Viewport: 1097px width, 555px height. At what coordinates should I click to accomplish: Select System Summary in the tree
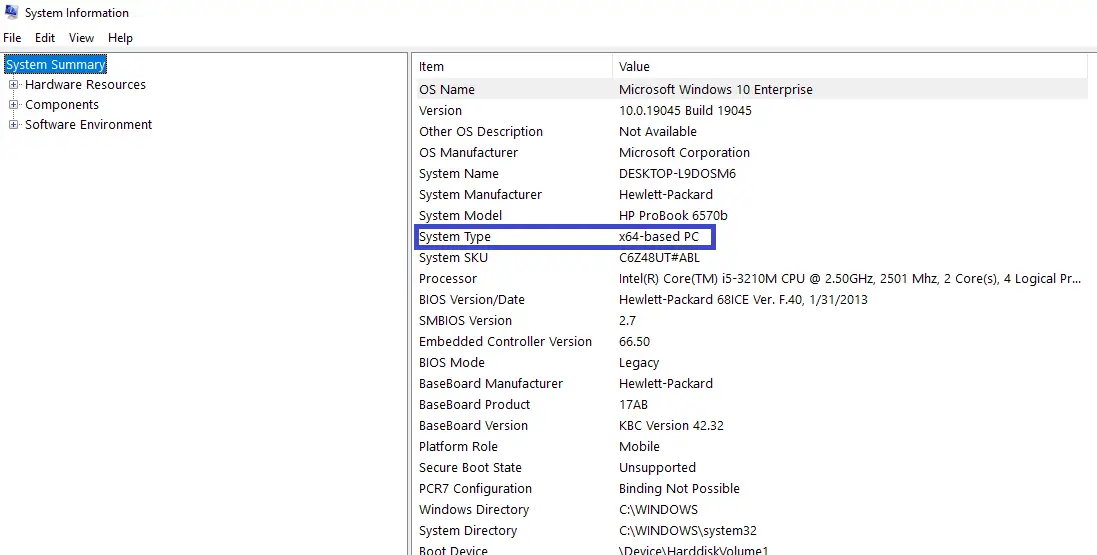[55, 64]
